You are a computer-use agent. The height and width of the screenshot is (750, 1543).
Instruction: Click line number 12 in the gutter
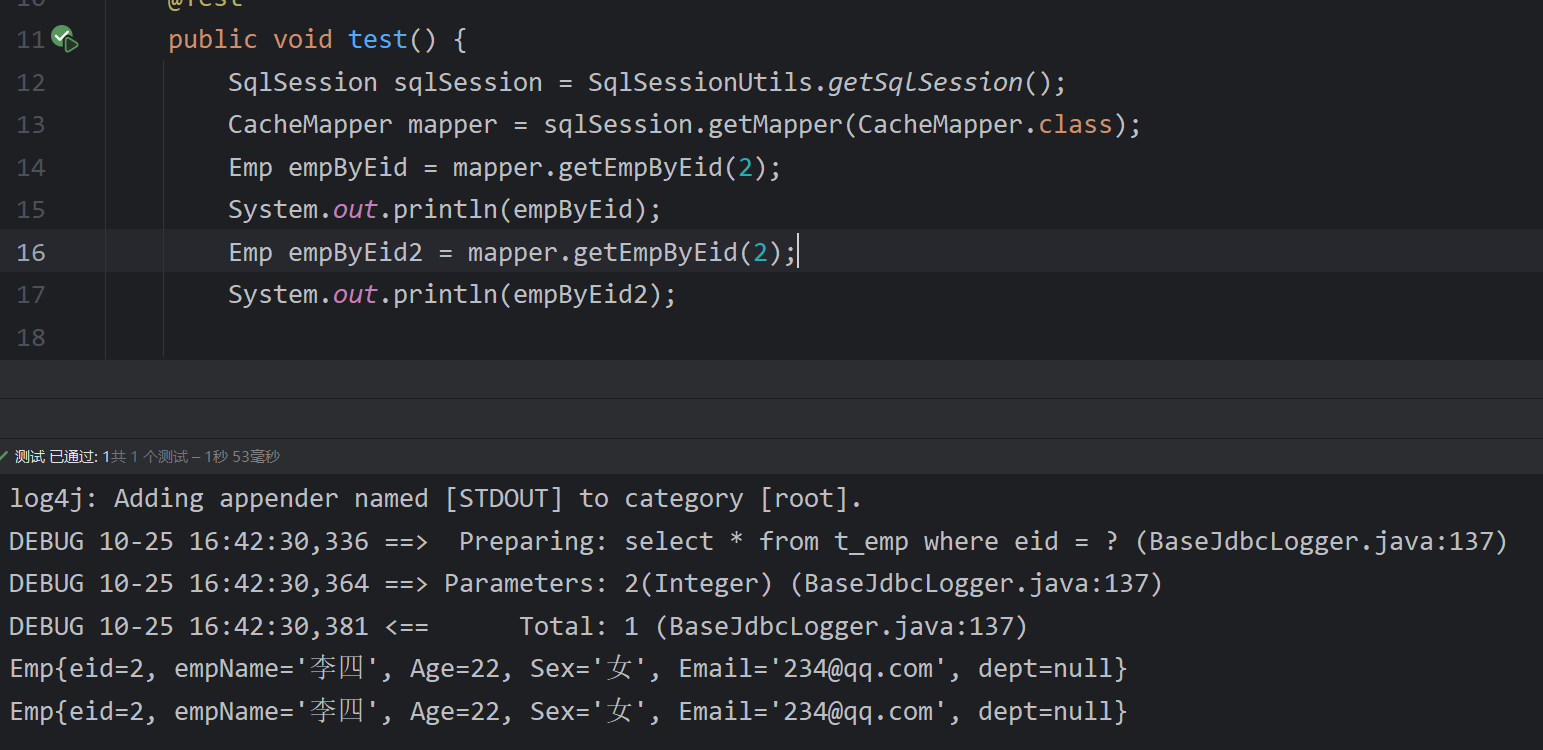[31, 82]
